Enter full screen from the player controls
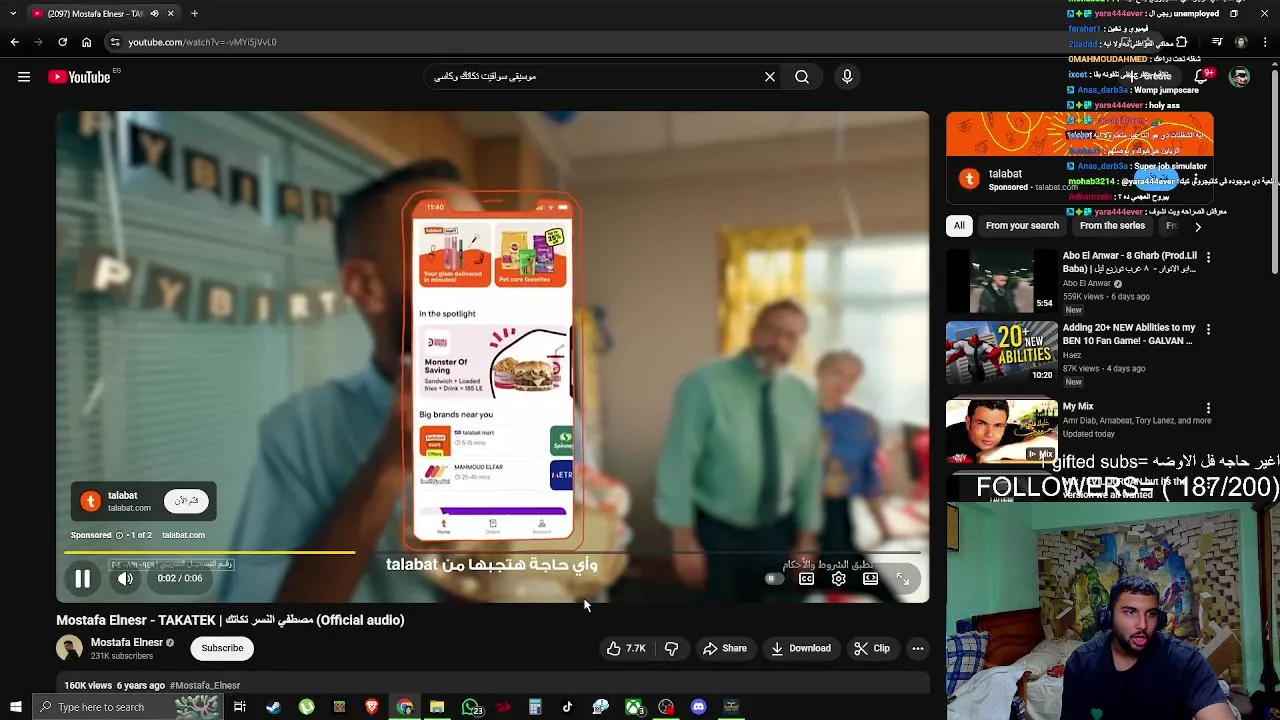Screen dimensions: 1280x720 (x=903, y=579)
